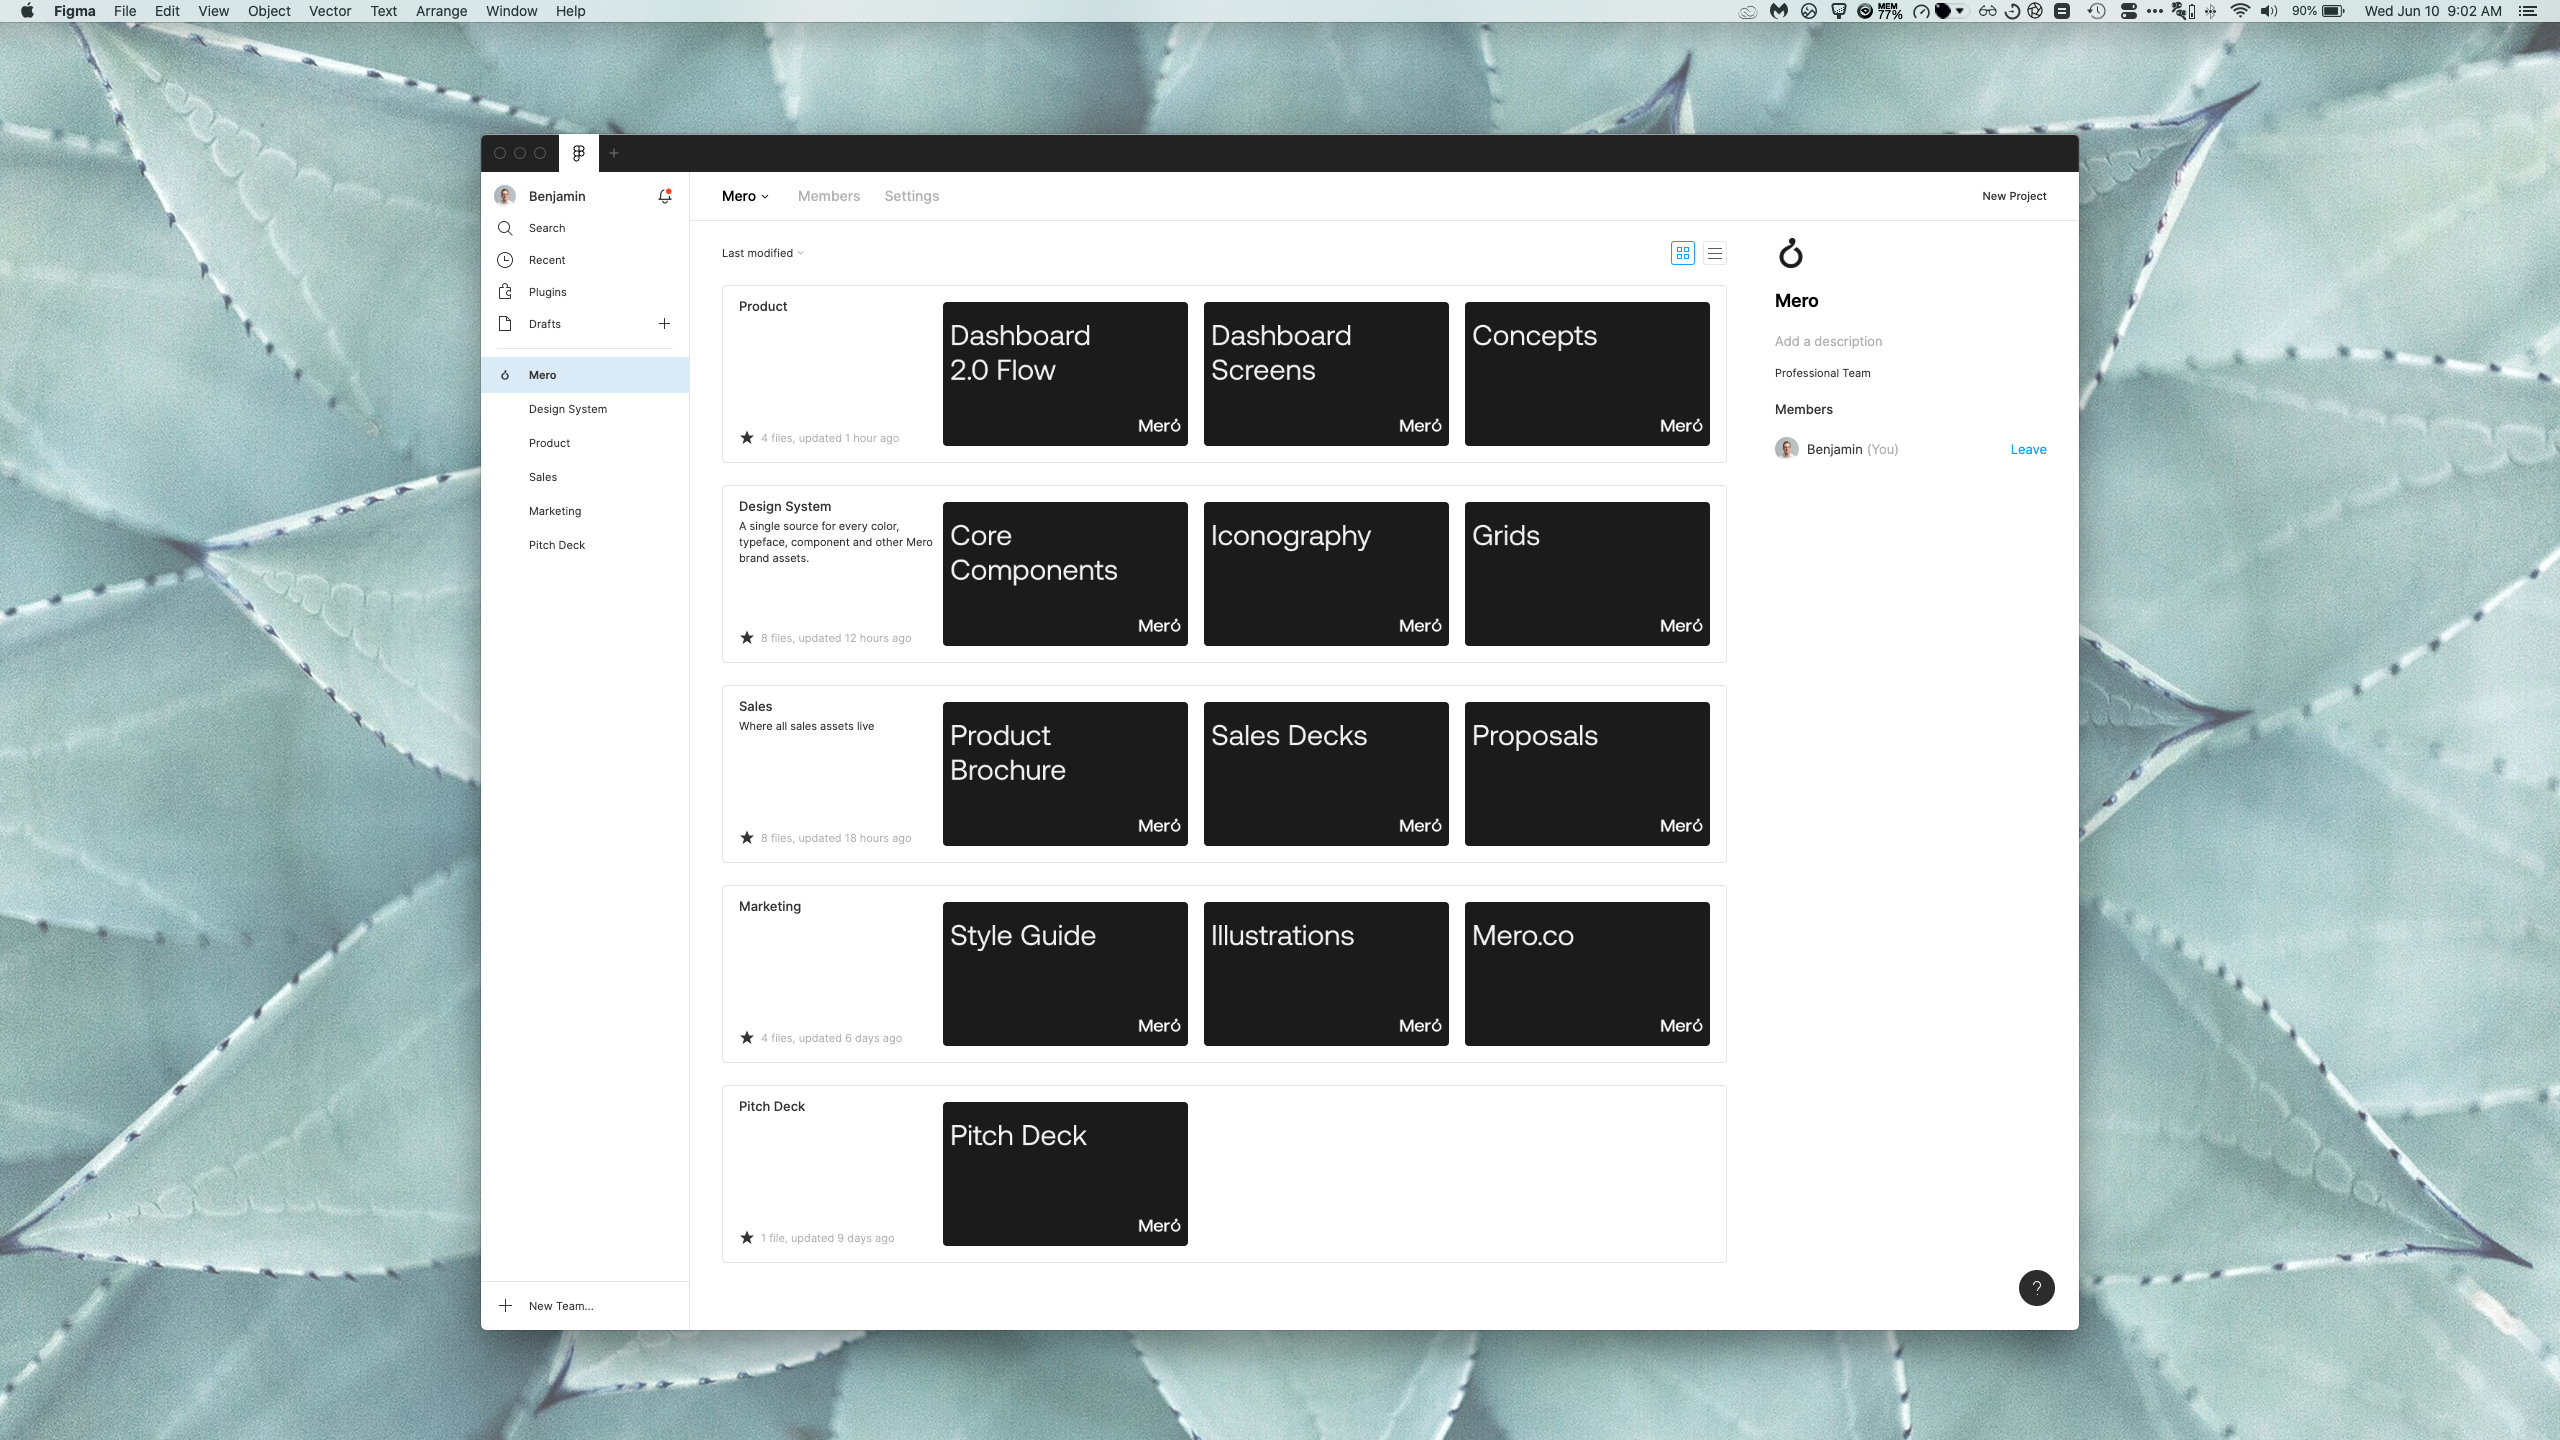Open the Last modified sort dropdown

point(762,253)
